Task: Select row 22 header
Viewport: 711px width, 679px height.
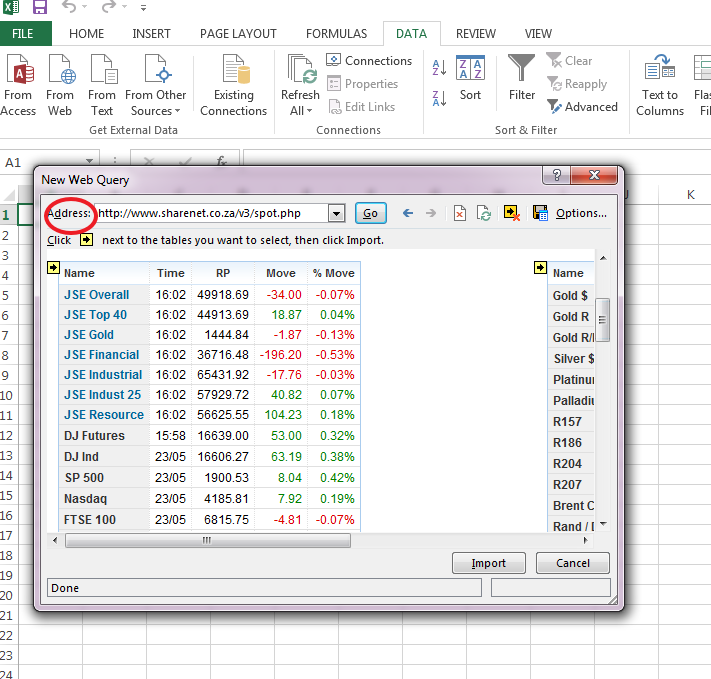Action: click(7, 635)
